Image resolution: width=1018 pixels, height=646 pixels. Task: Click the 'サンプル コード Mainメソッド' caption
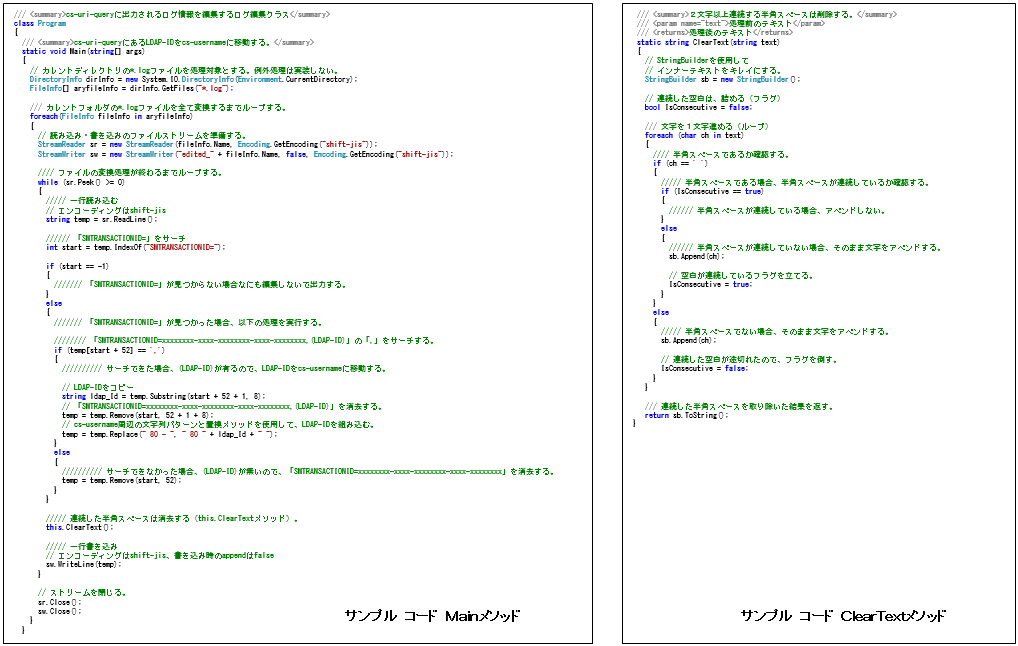[432, 616]
